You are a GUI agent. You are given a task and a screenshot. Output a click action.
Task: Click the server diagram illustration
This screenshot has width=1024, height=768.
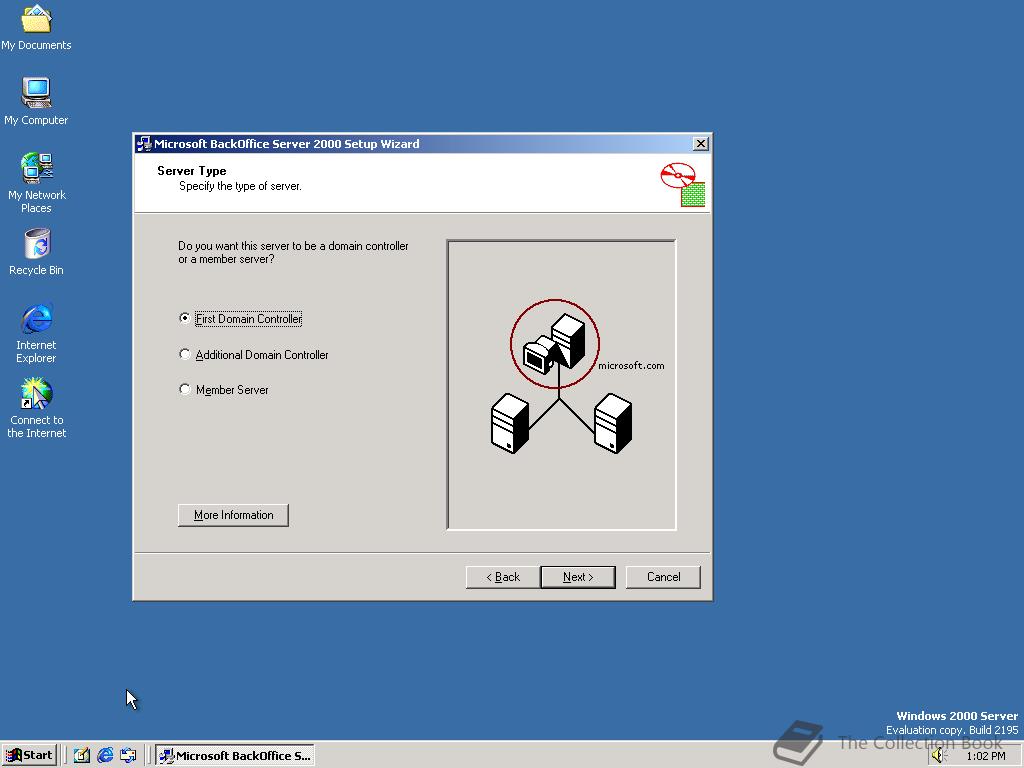tap(562, 385)
